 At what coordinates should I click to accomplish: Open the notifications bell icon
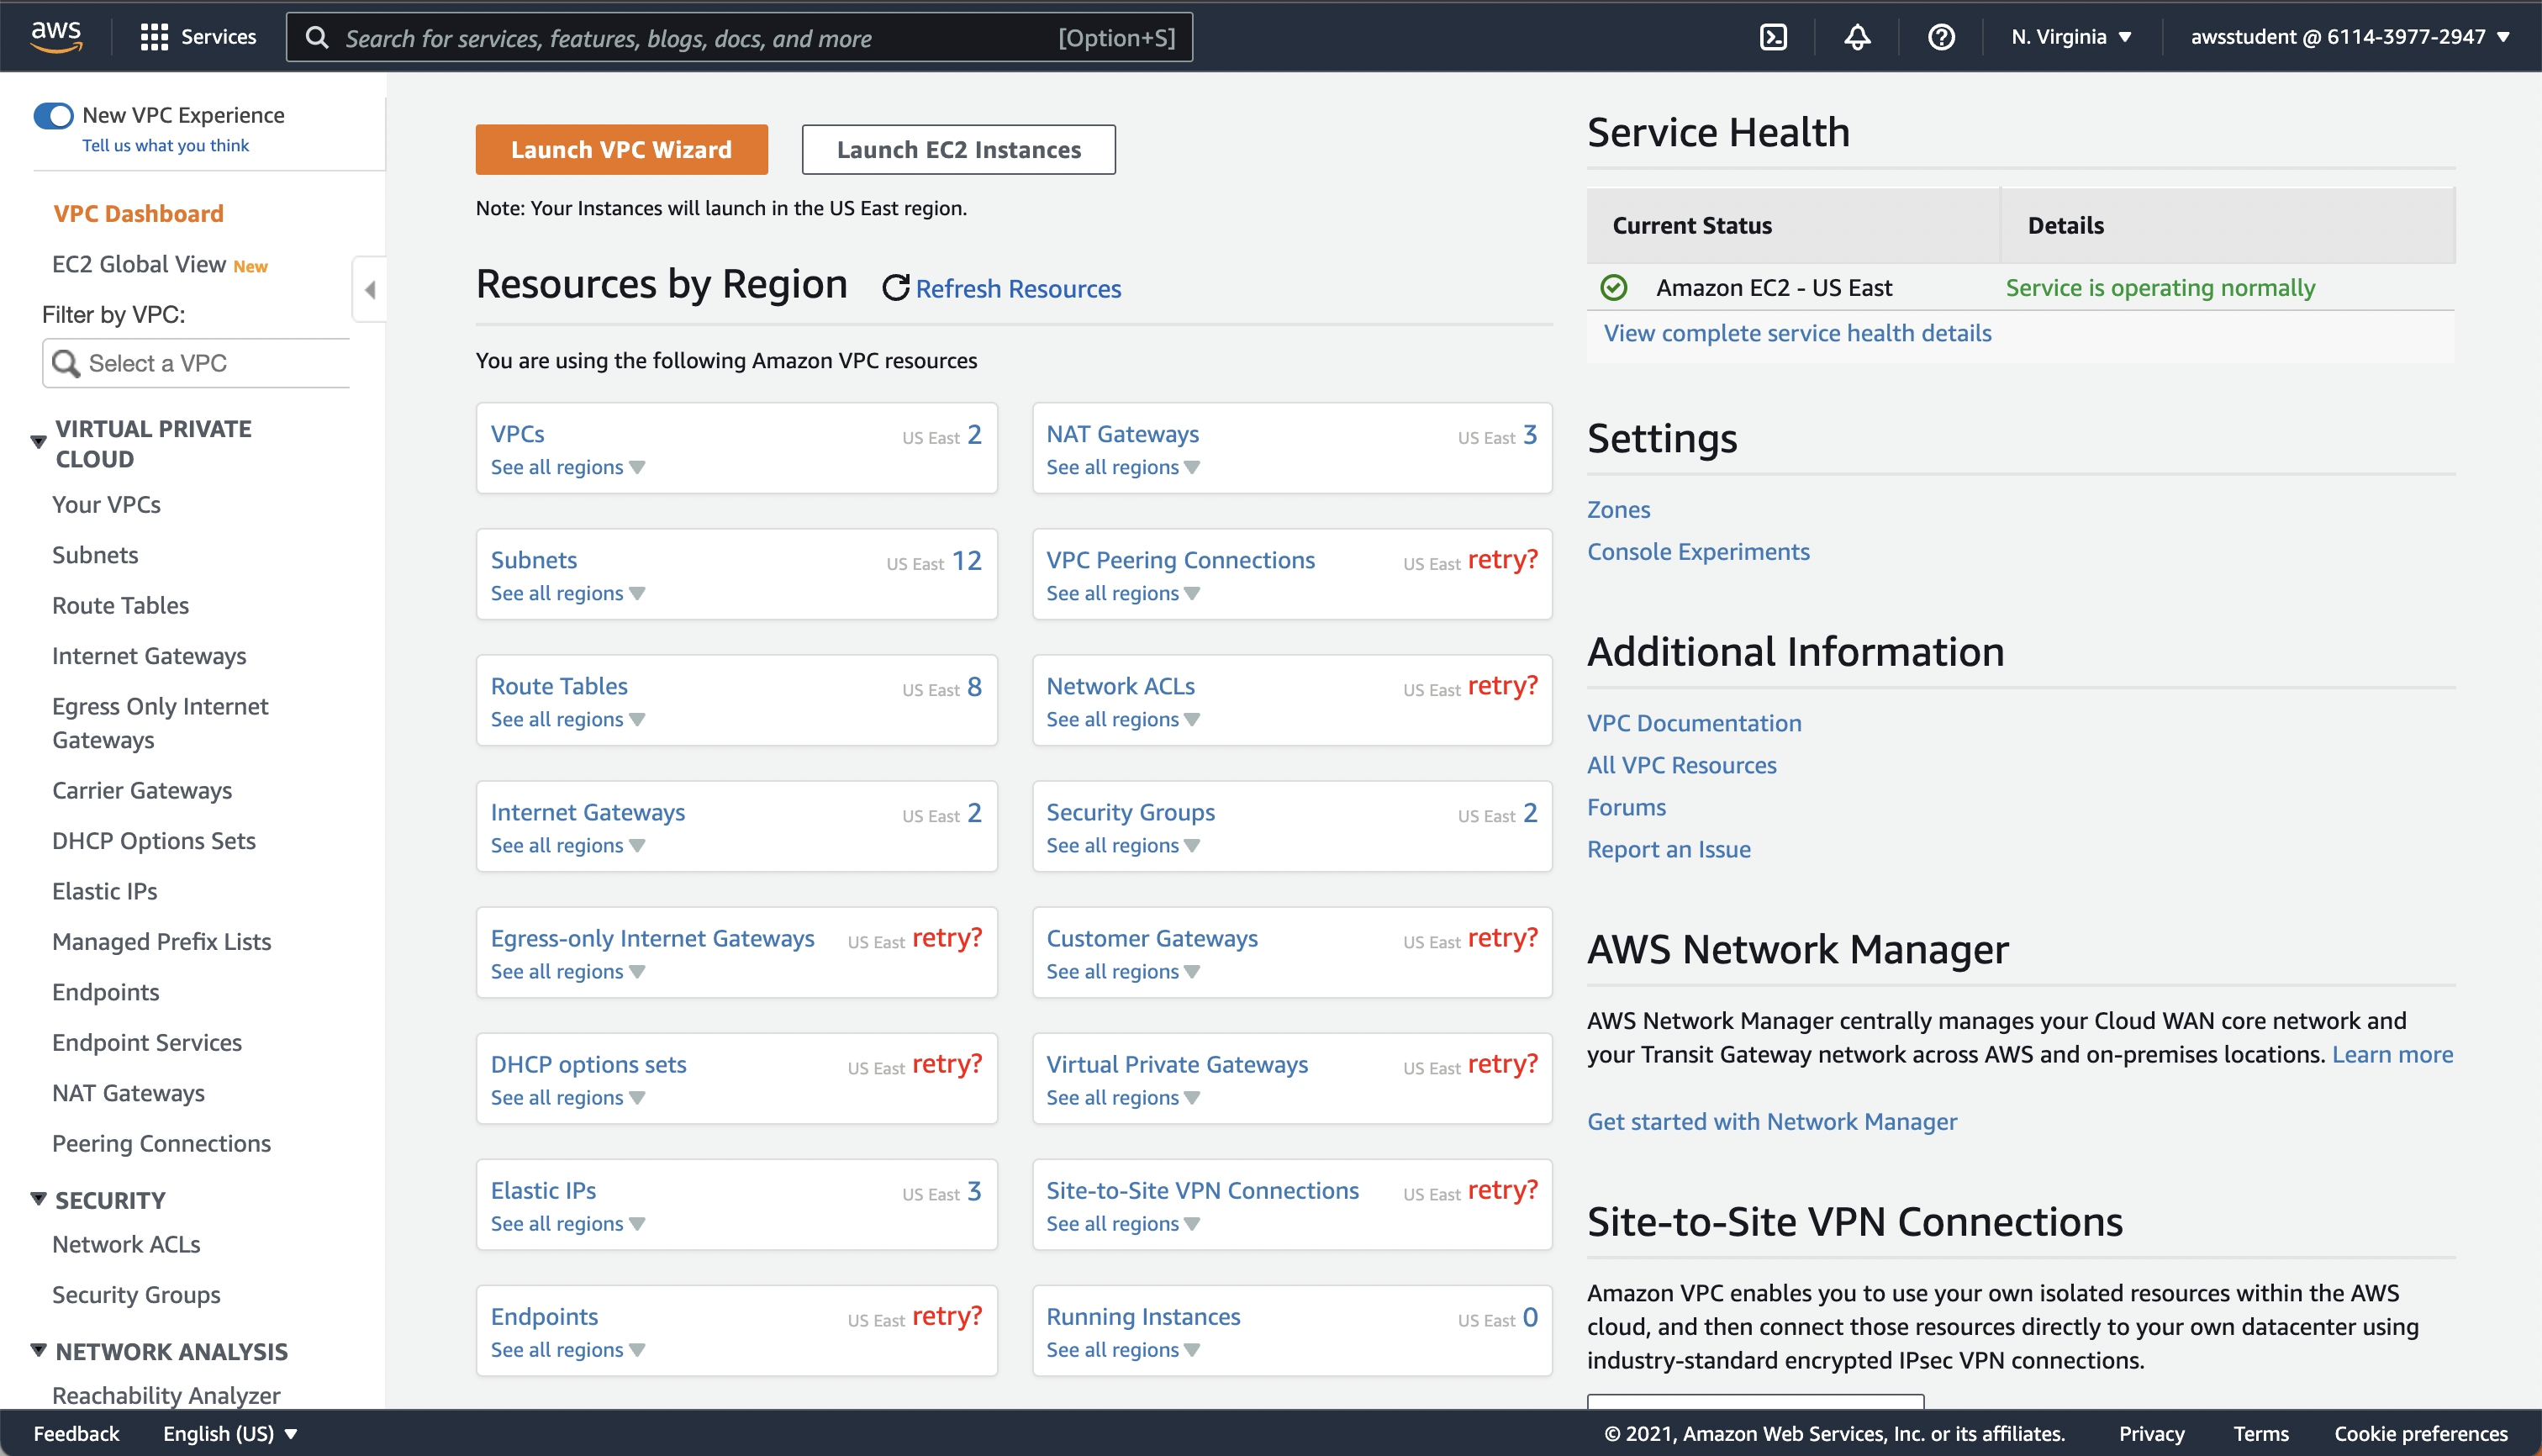[1857, 37]
